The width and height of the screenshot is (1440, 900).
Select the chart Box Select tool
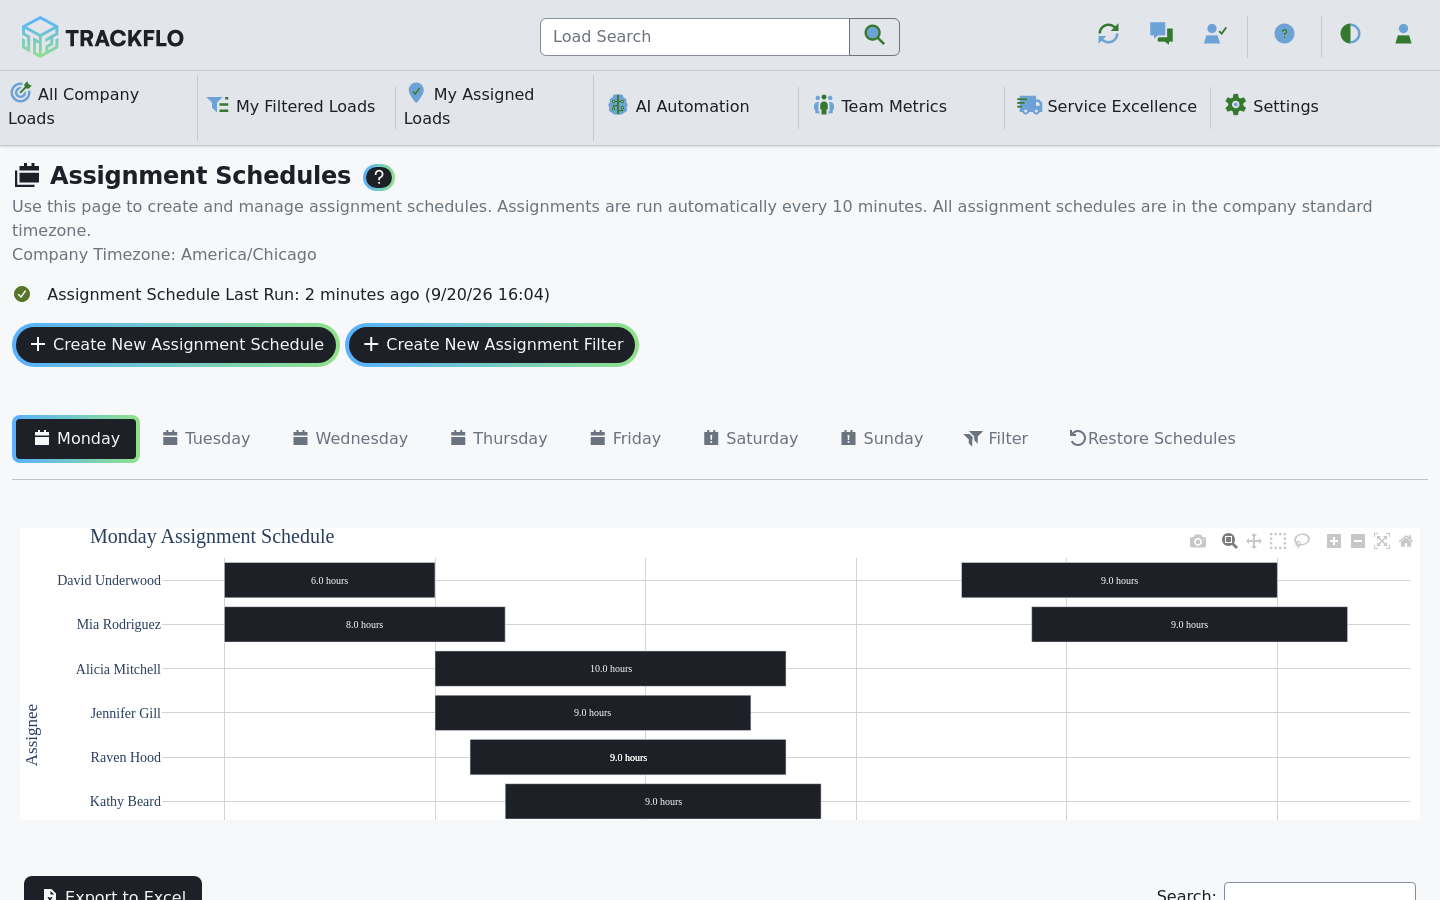[x=1278, y=541]
